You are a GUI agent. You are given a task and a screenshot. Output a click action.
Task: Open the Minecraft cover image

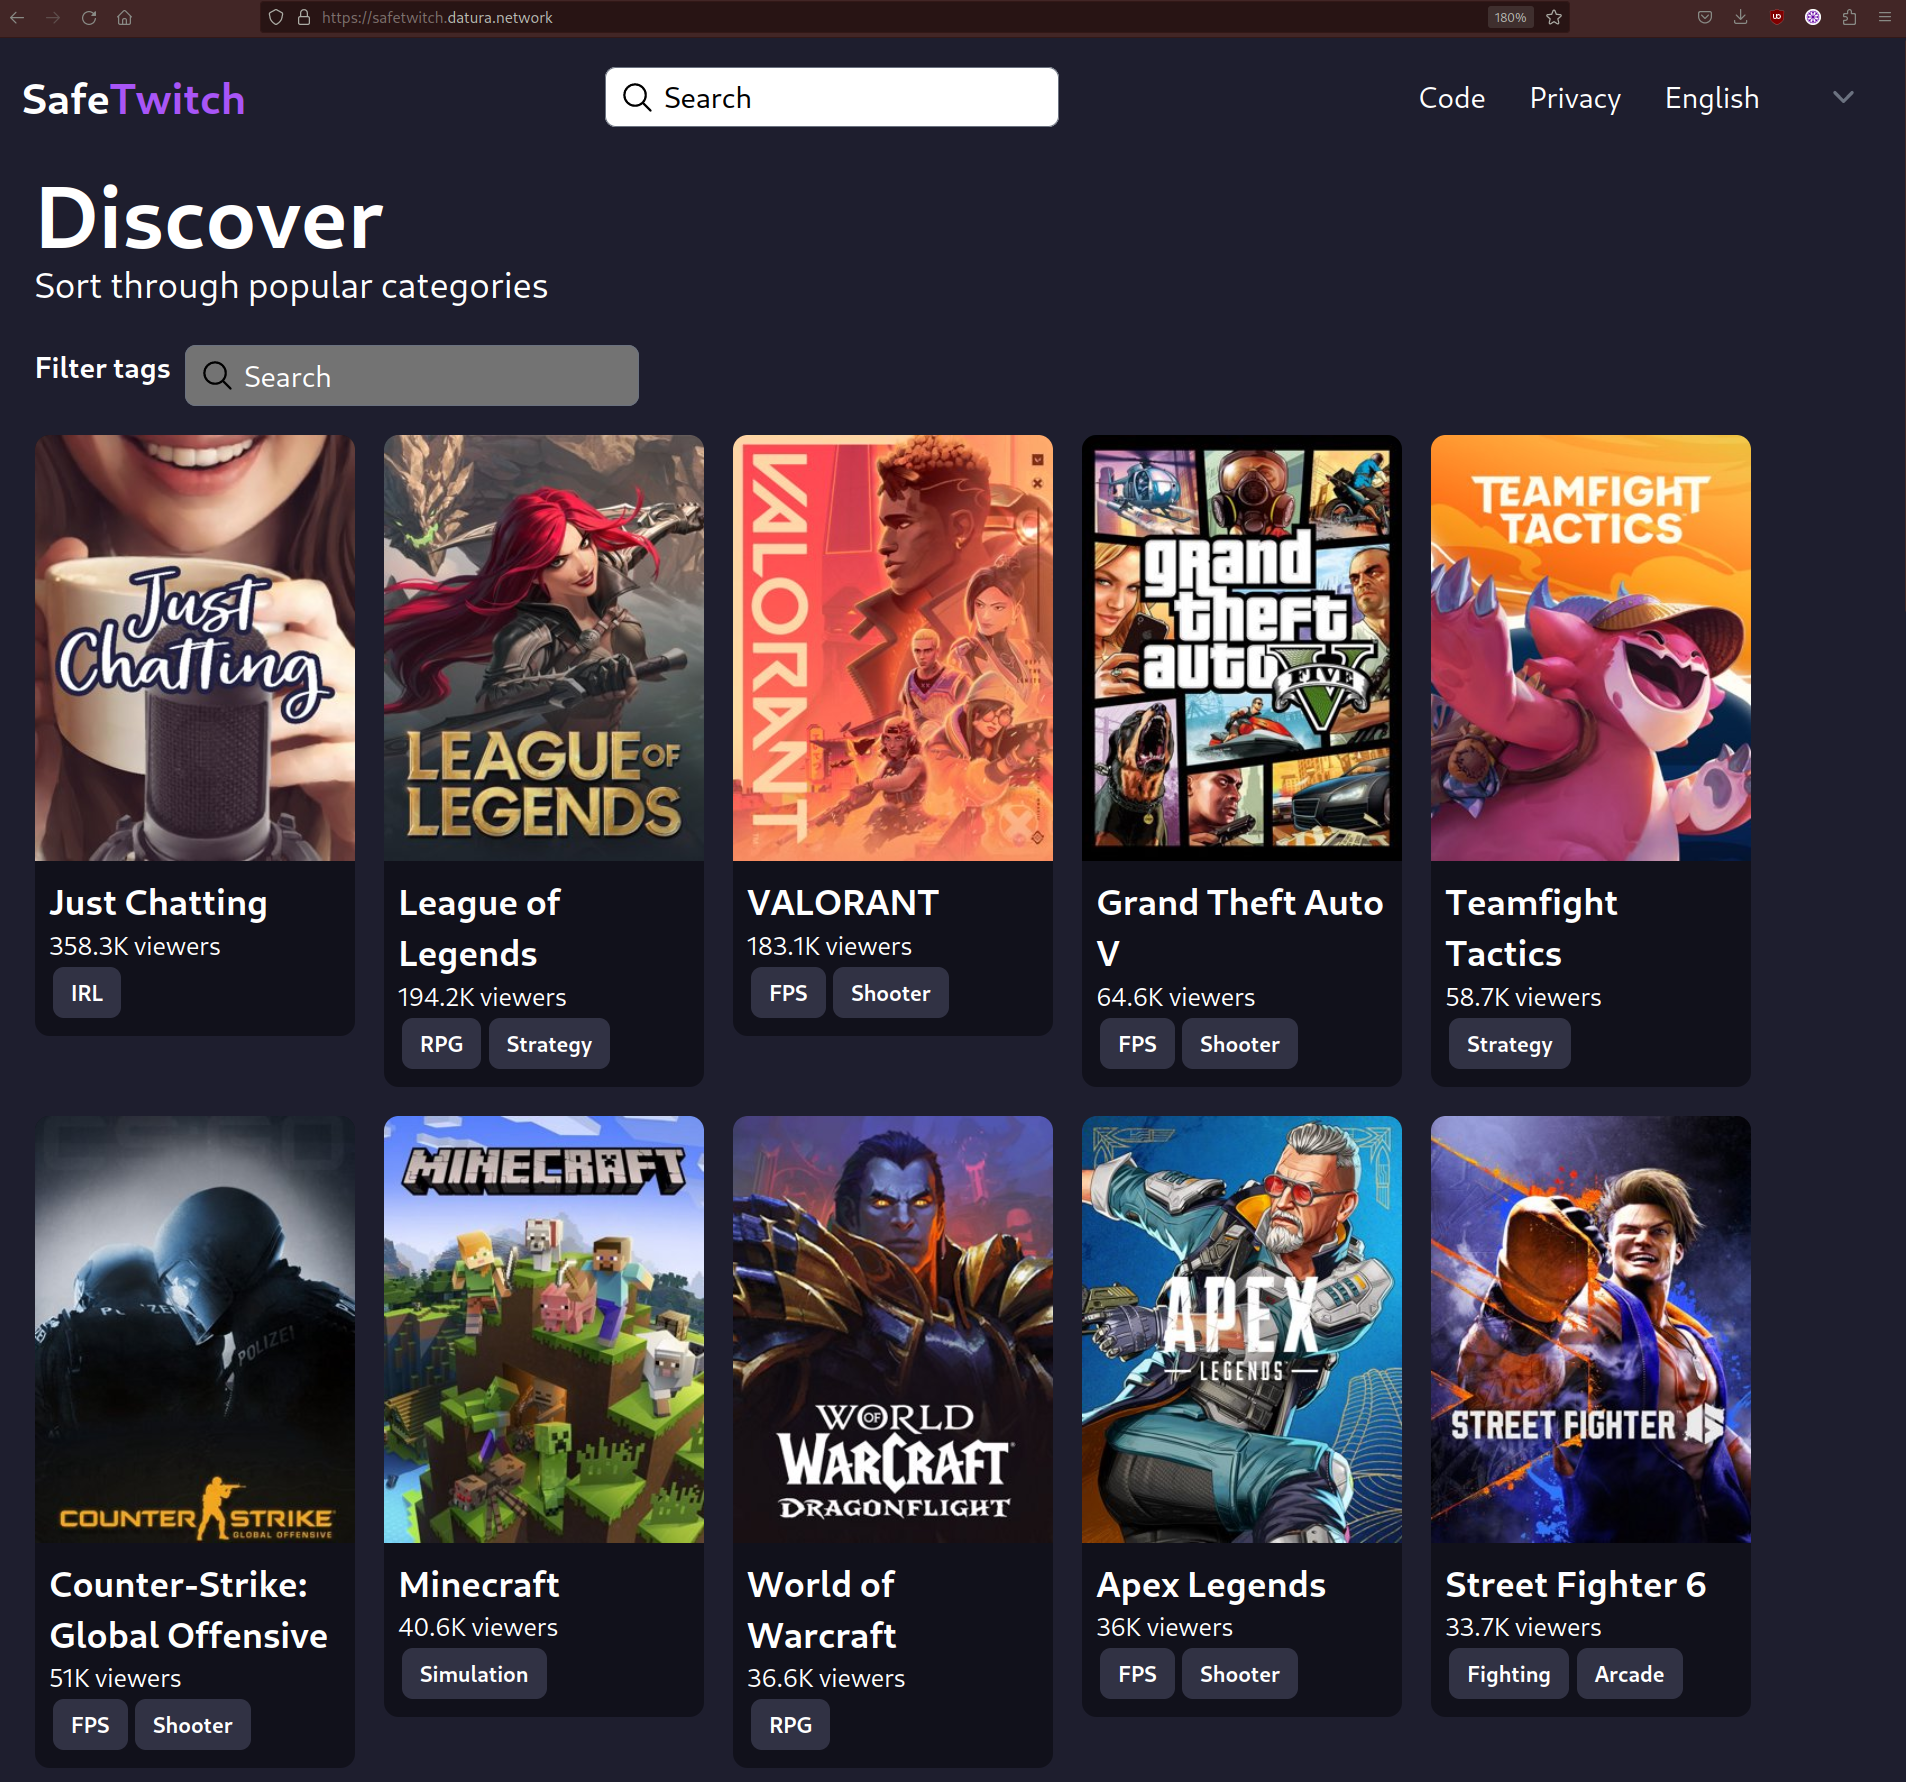coord(544,1329)
